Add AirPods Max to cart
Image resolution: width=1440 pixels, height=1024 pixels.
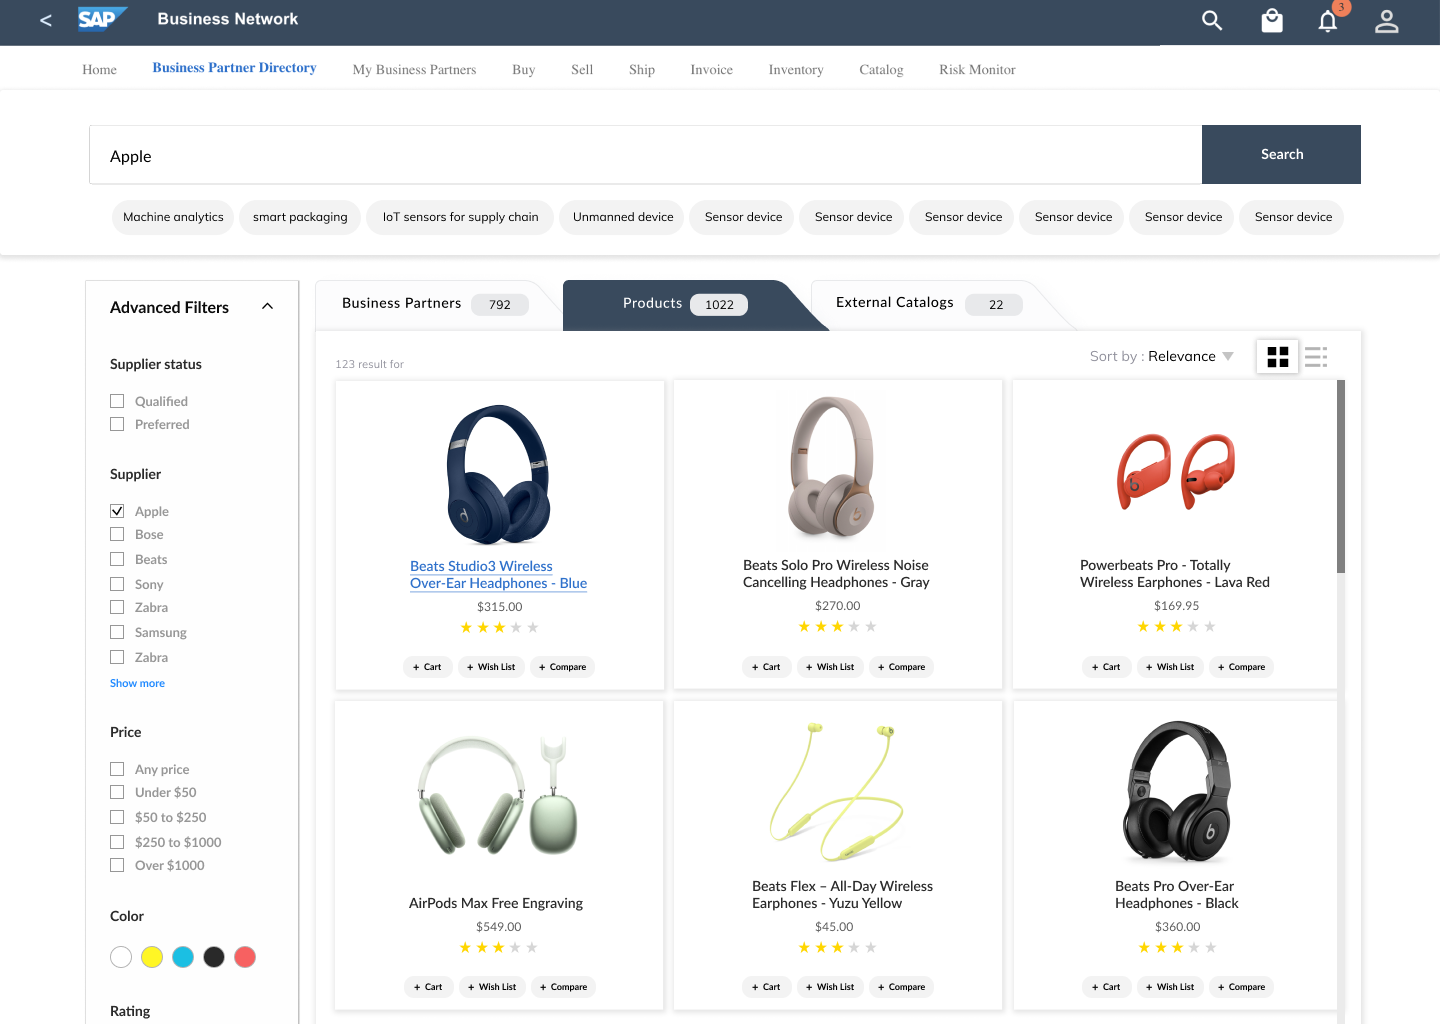point(429,987)
